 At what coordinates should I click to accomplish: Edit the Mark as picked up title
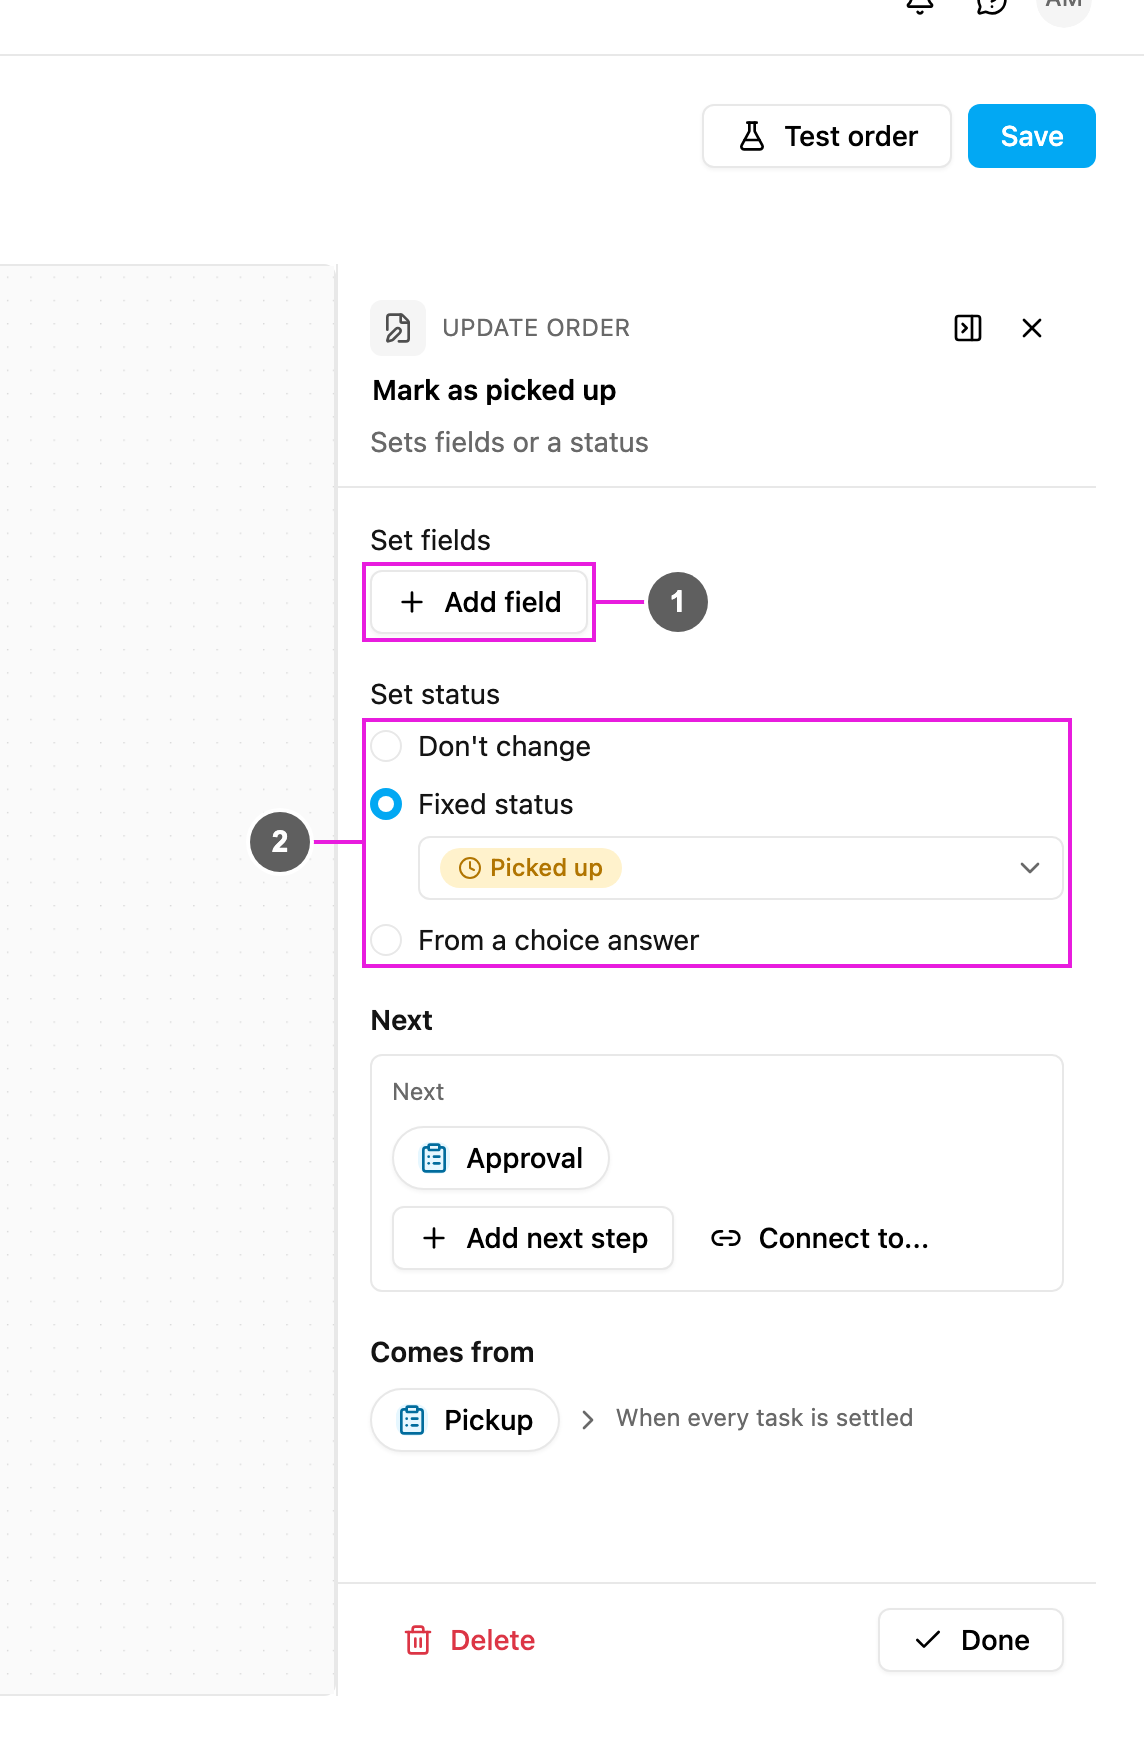click(x=494, y=390)
